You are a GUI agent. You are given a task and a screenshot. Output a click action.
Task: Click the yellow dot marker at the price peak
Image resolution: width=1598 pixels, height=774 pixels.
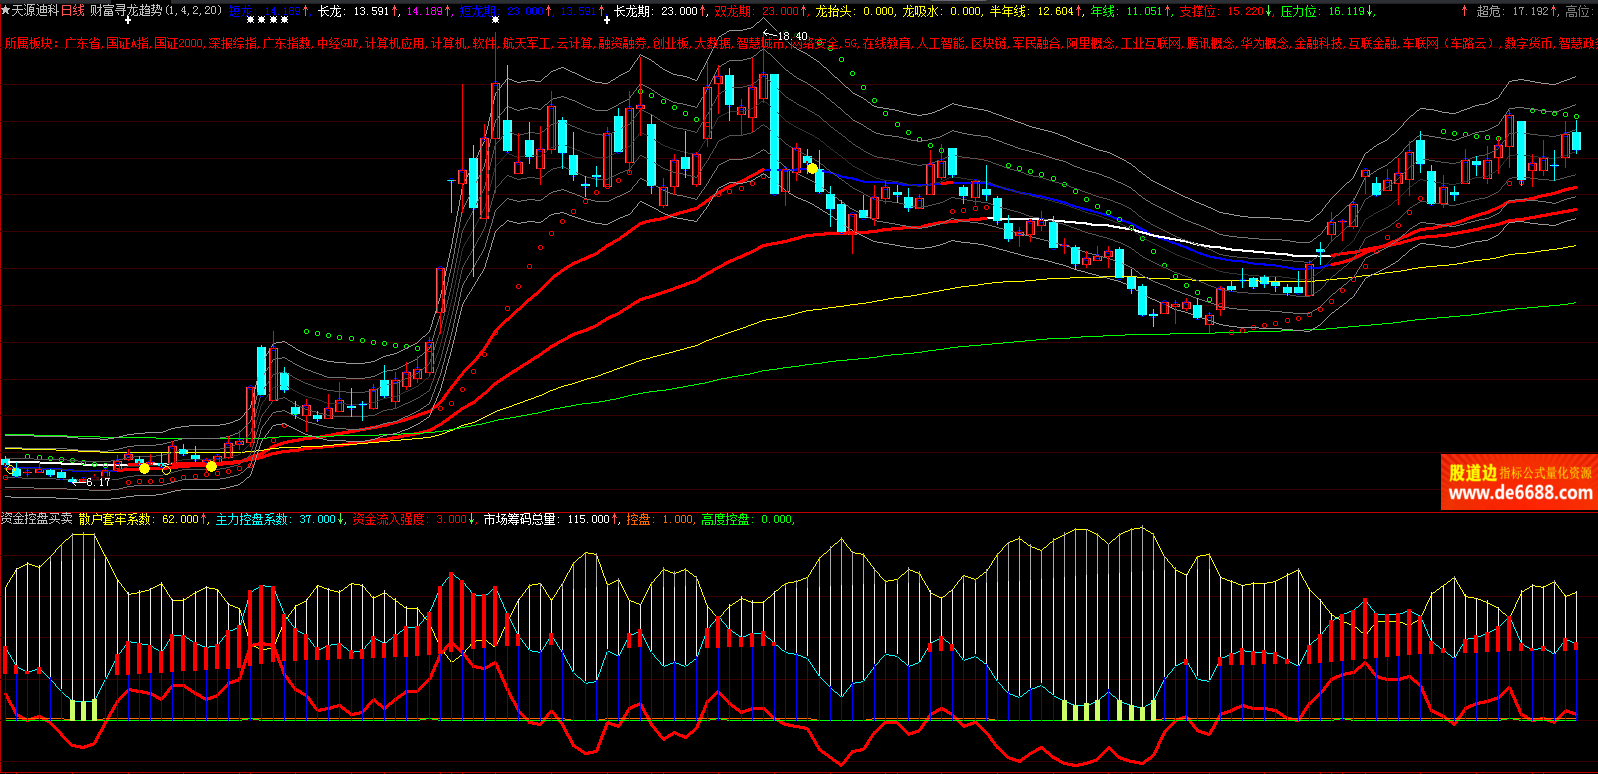click(x=812, y=169)
